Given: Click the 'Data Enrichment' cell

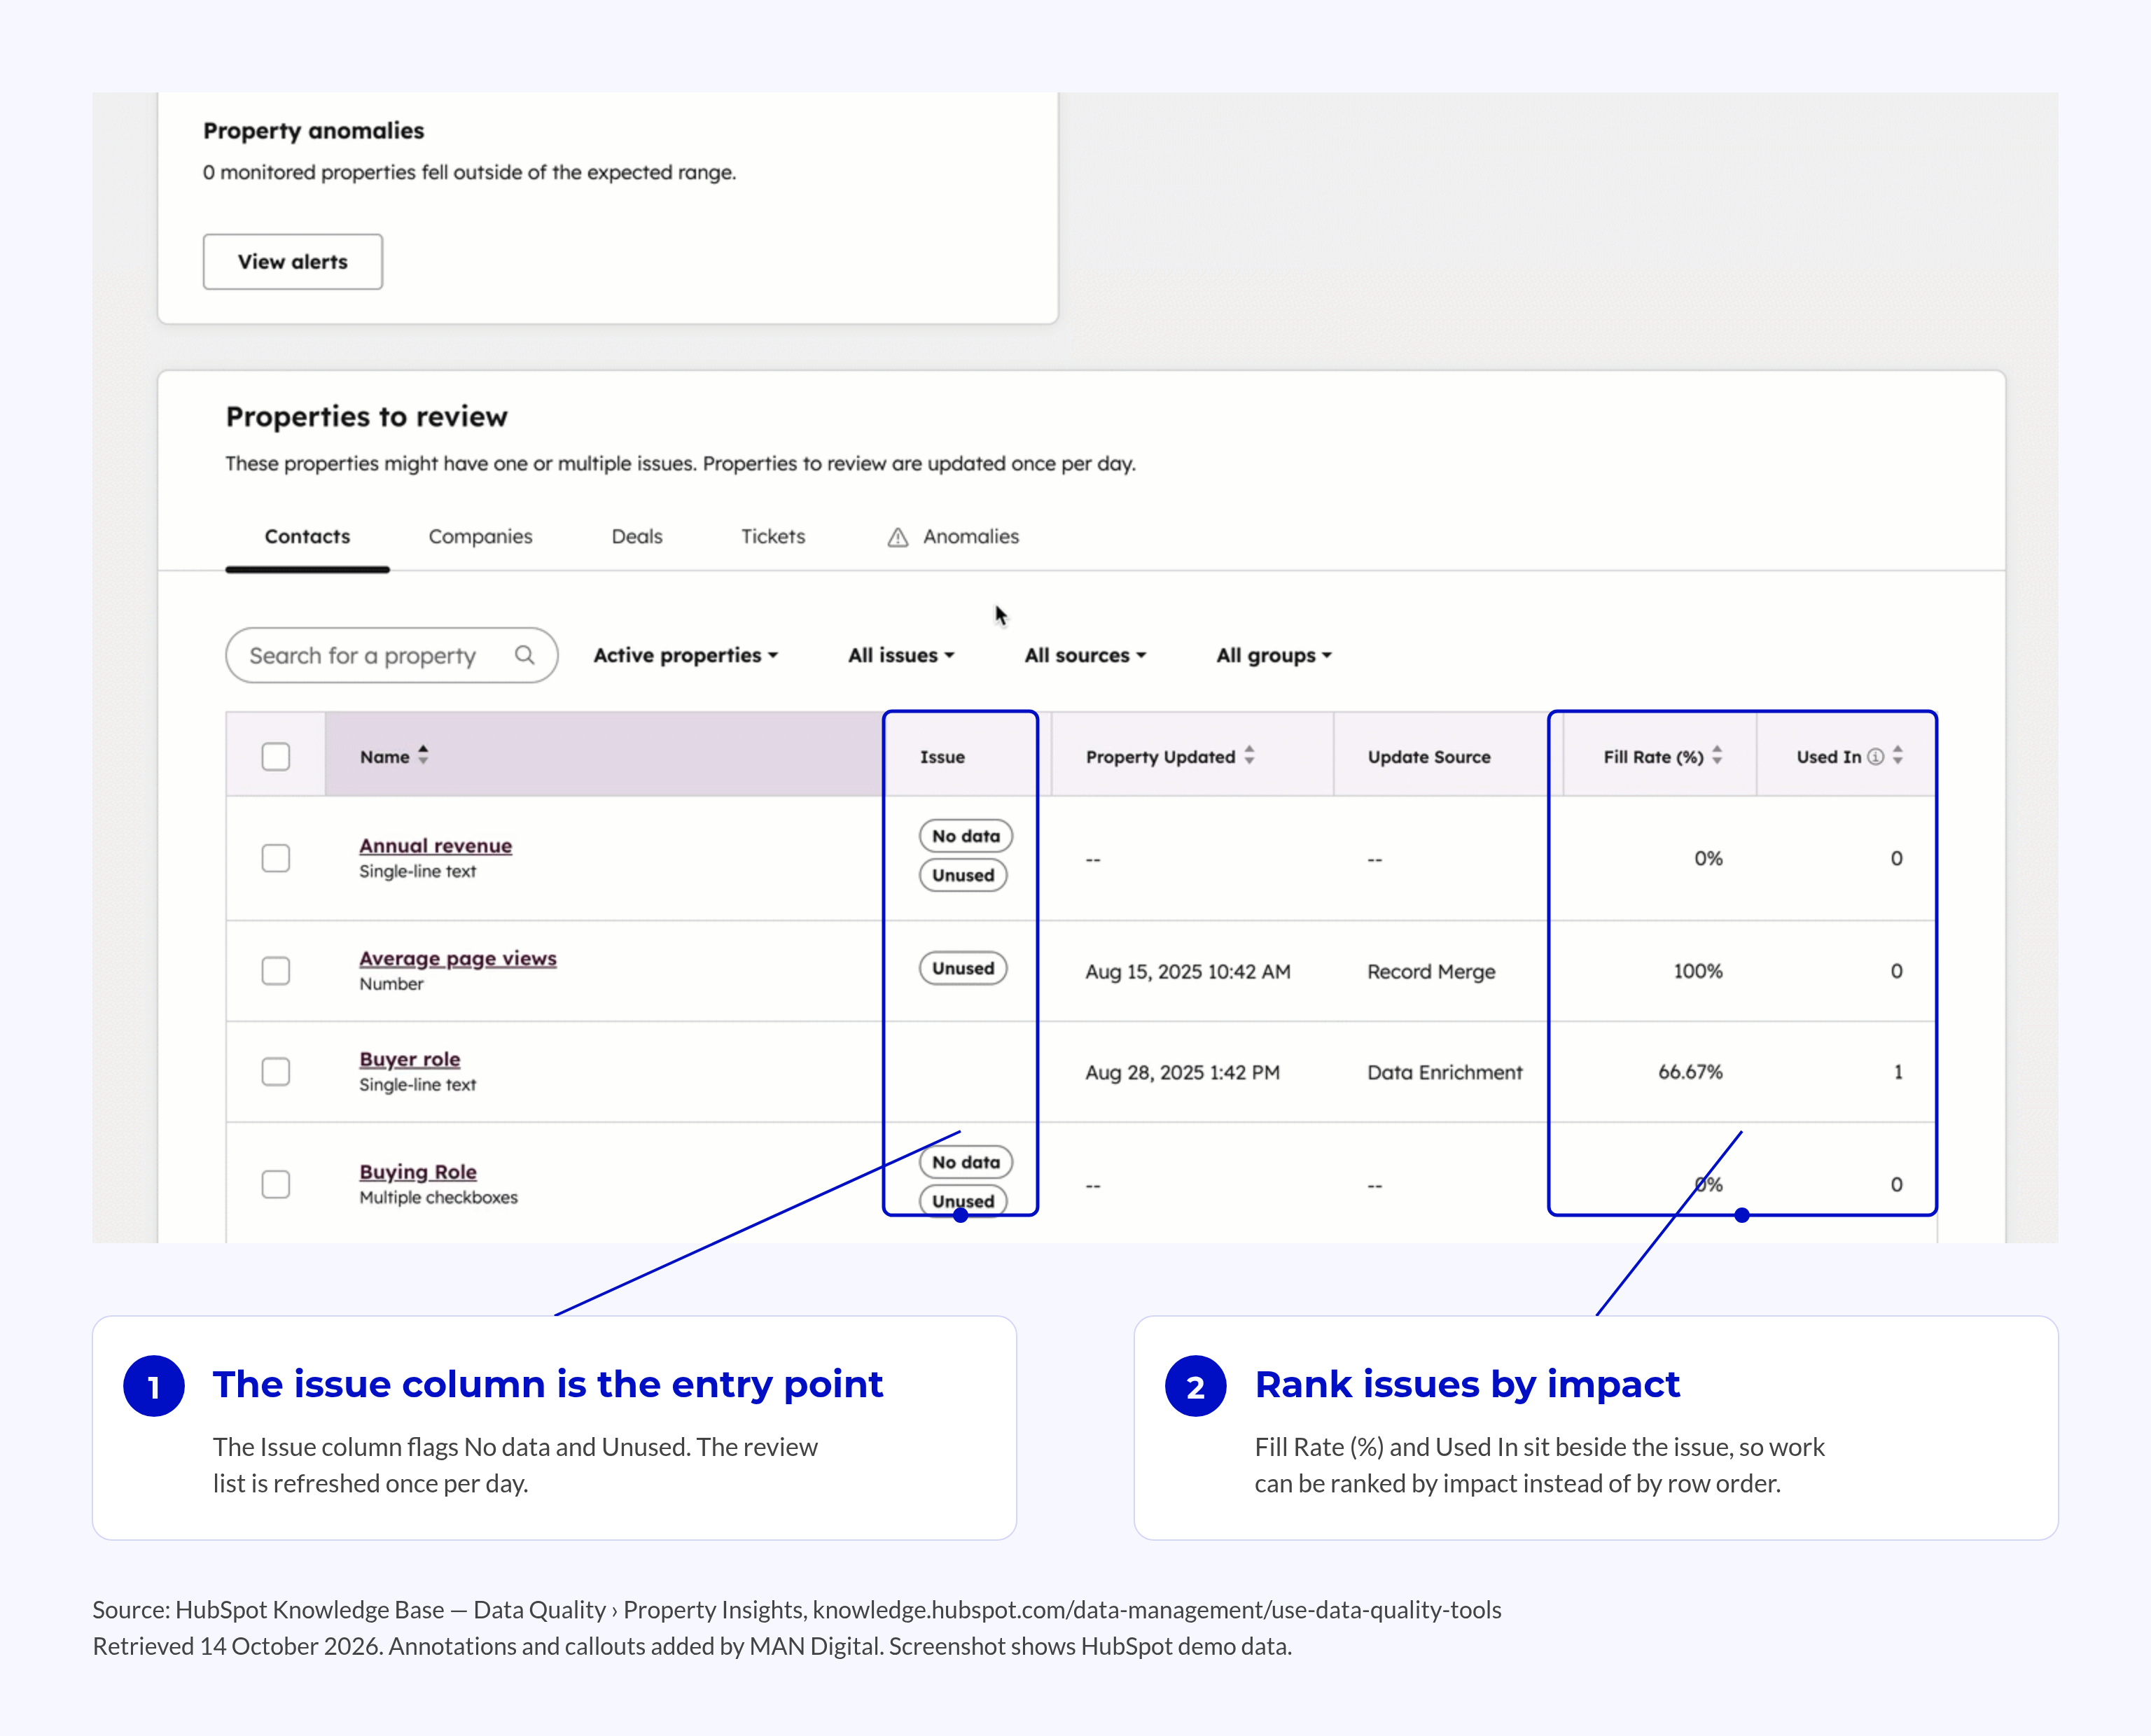Looking at the screenshot, I should coord(1445,1073).
